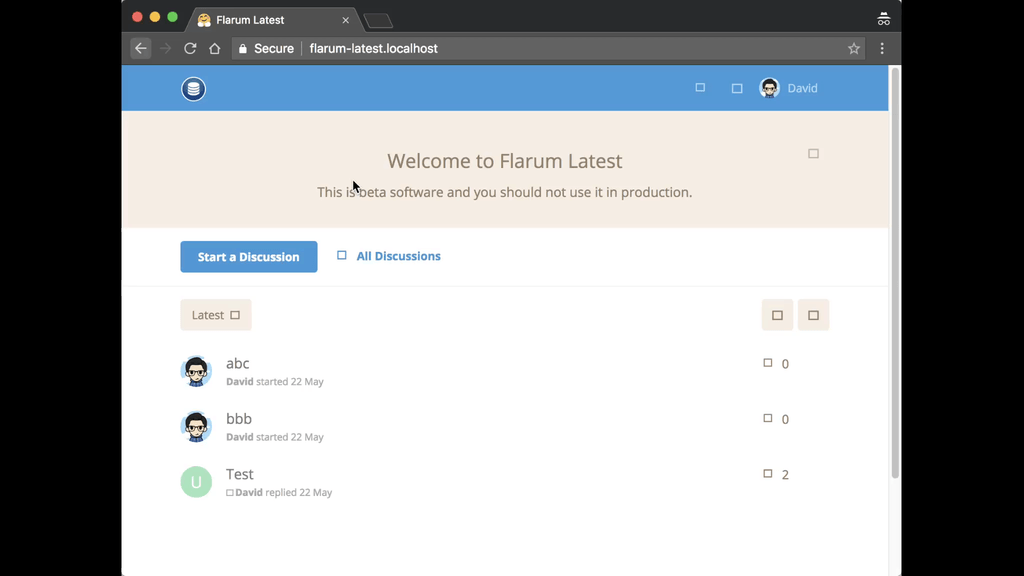Click 'David started 22 May' under bbb
The height and width of the screenshot is (576, 1024).
275,437
